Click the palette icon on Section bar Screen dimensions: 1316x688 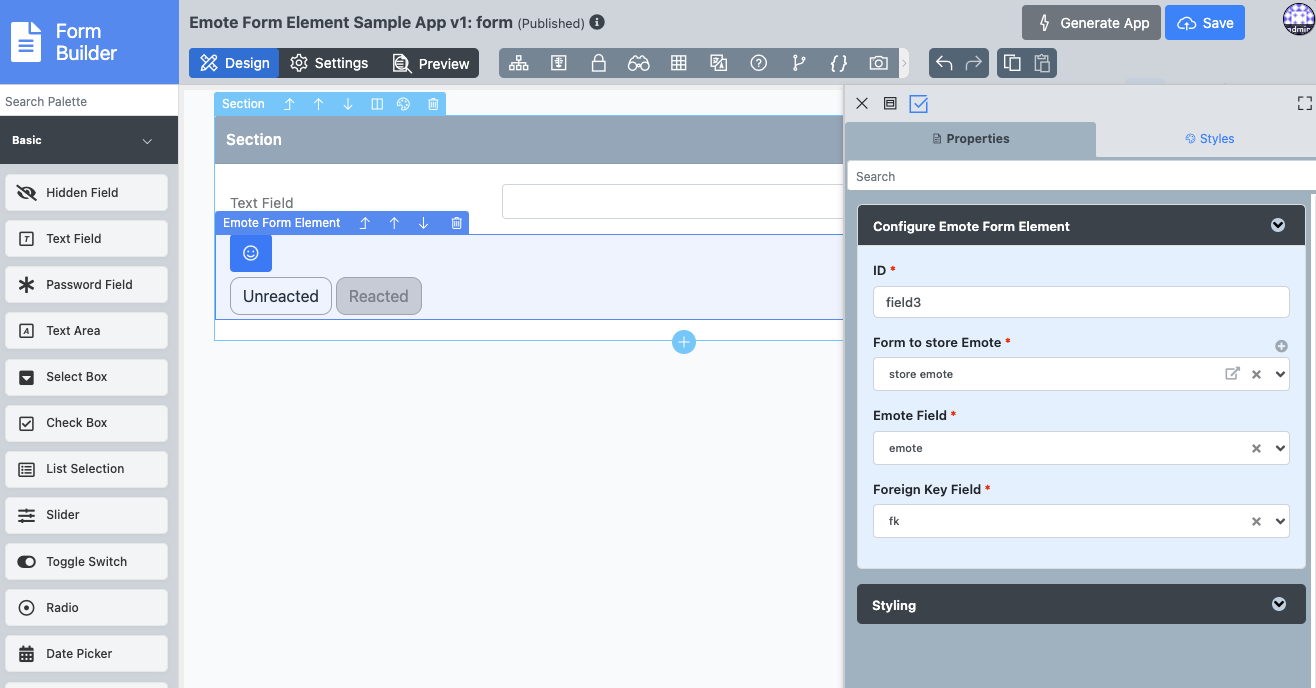click(x=403, y=104)
